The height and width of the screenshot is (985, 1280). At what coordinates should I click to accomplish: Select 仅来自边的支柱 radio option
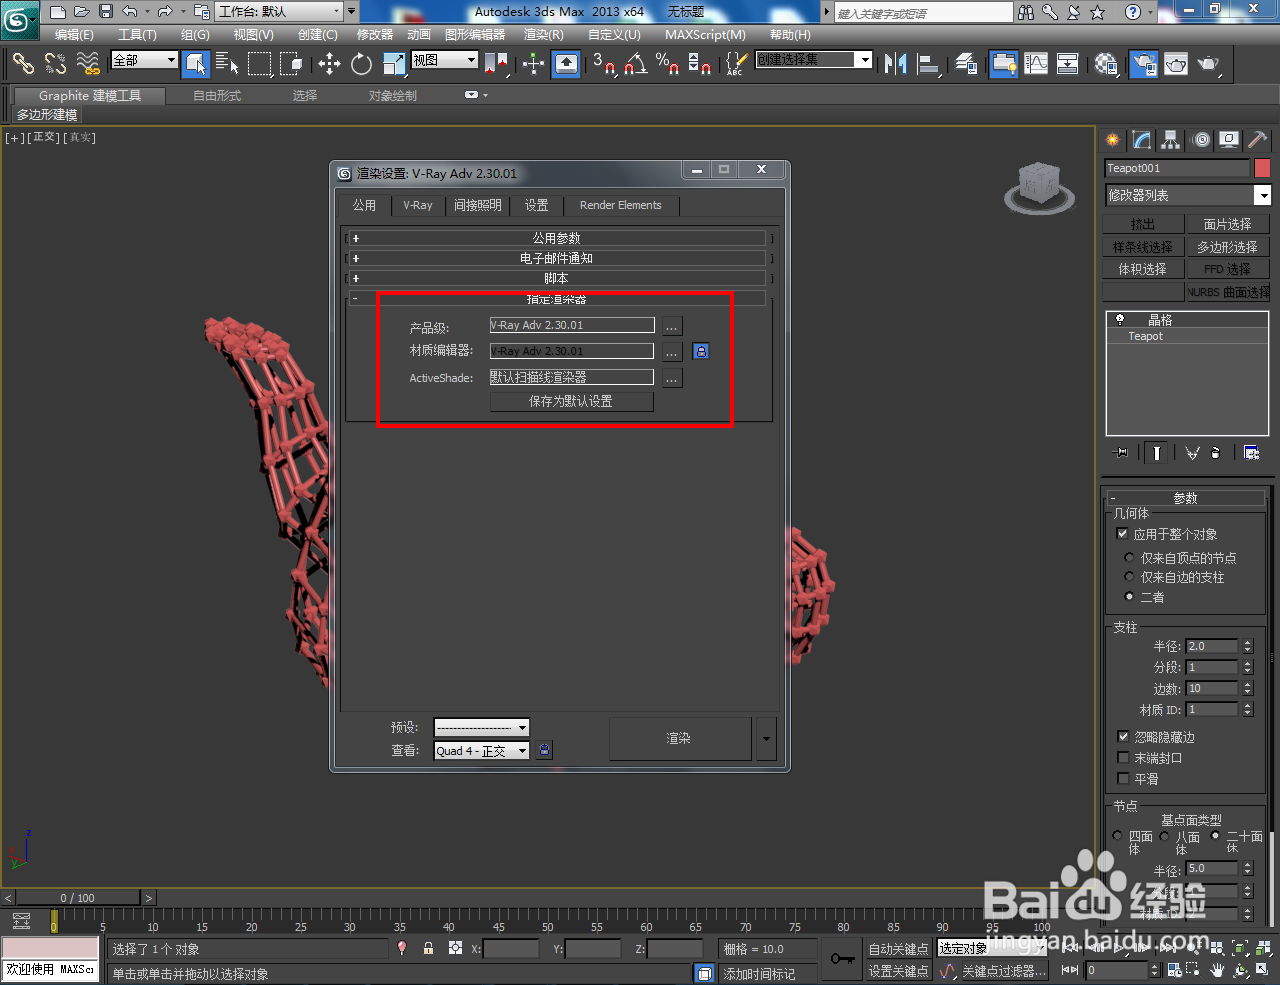point(1130,577)
